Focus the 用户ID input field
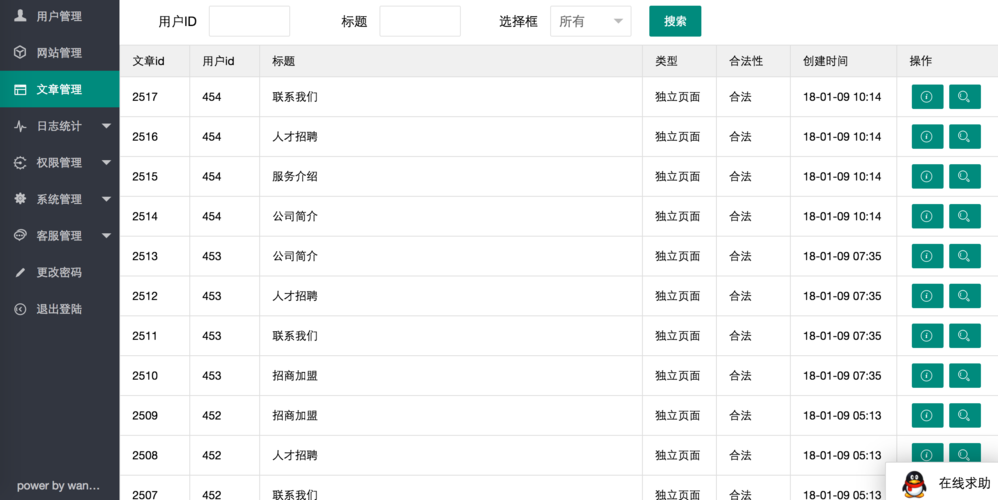Image resolution: width=998 pixels, height=500 pixels. (x=249, y=21)
